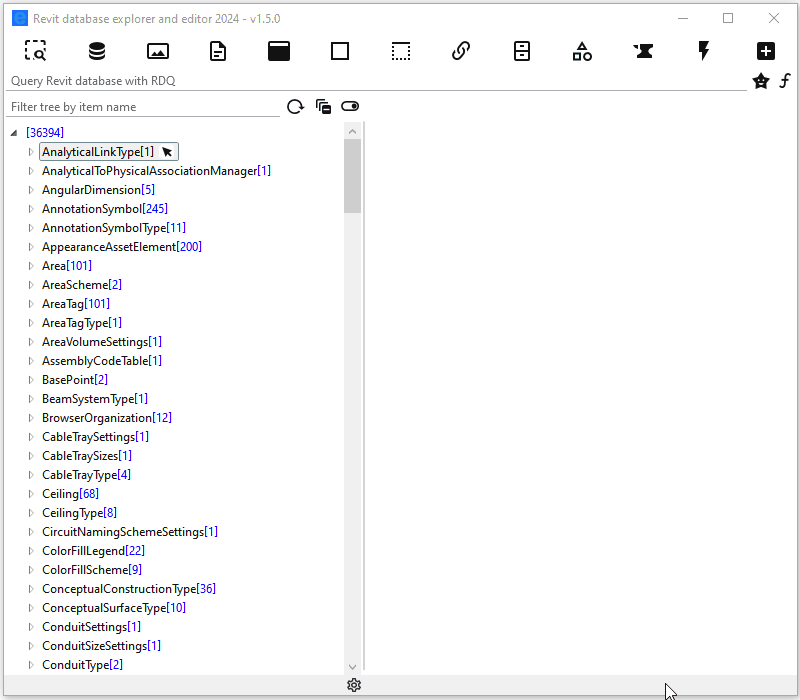Open the star favorites icon

(x=761, y=81)
